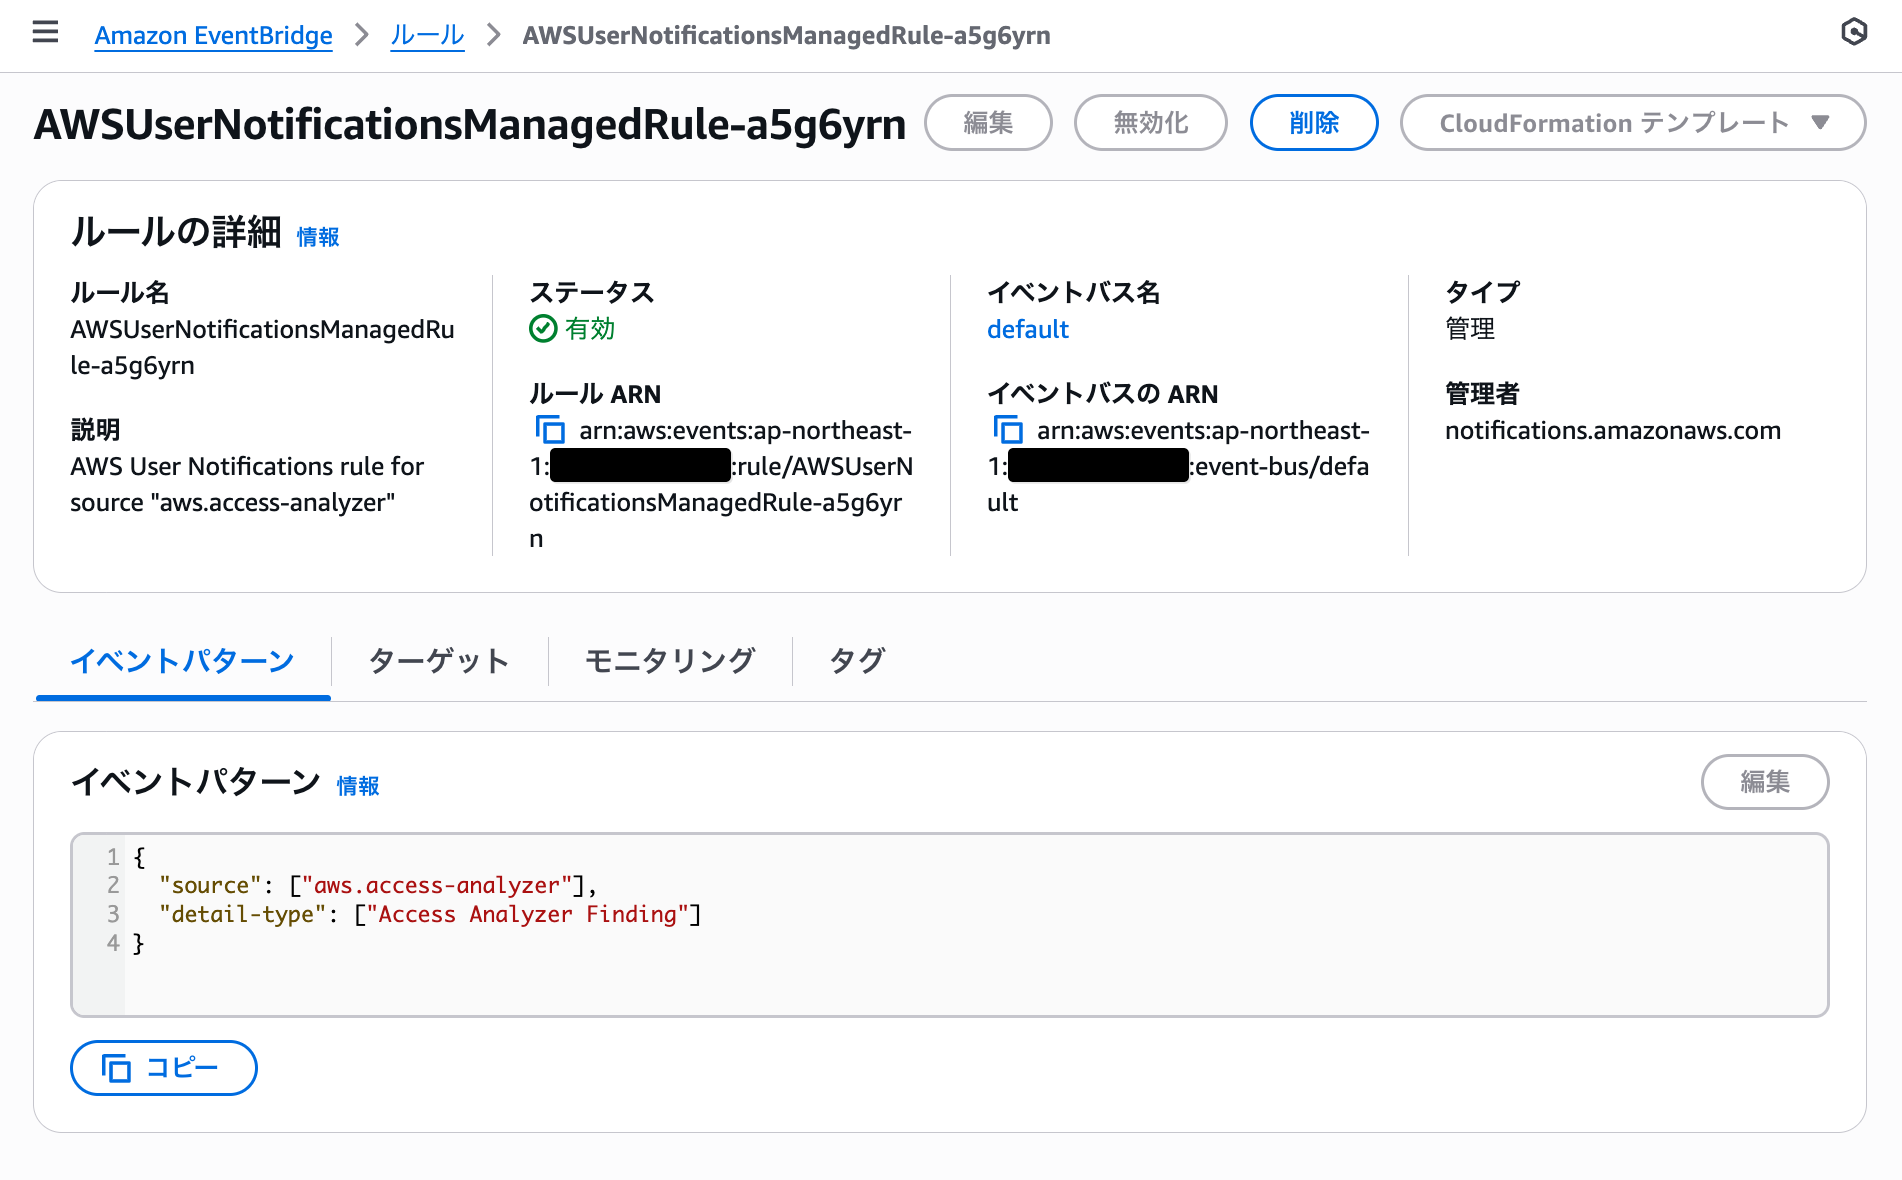Open ルール breadcrumb dropdown in navigation path

click(427, 35)
